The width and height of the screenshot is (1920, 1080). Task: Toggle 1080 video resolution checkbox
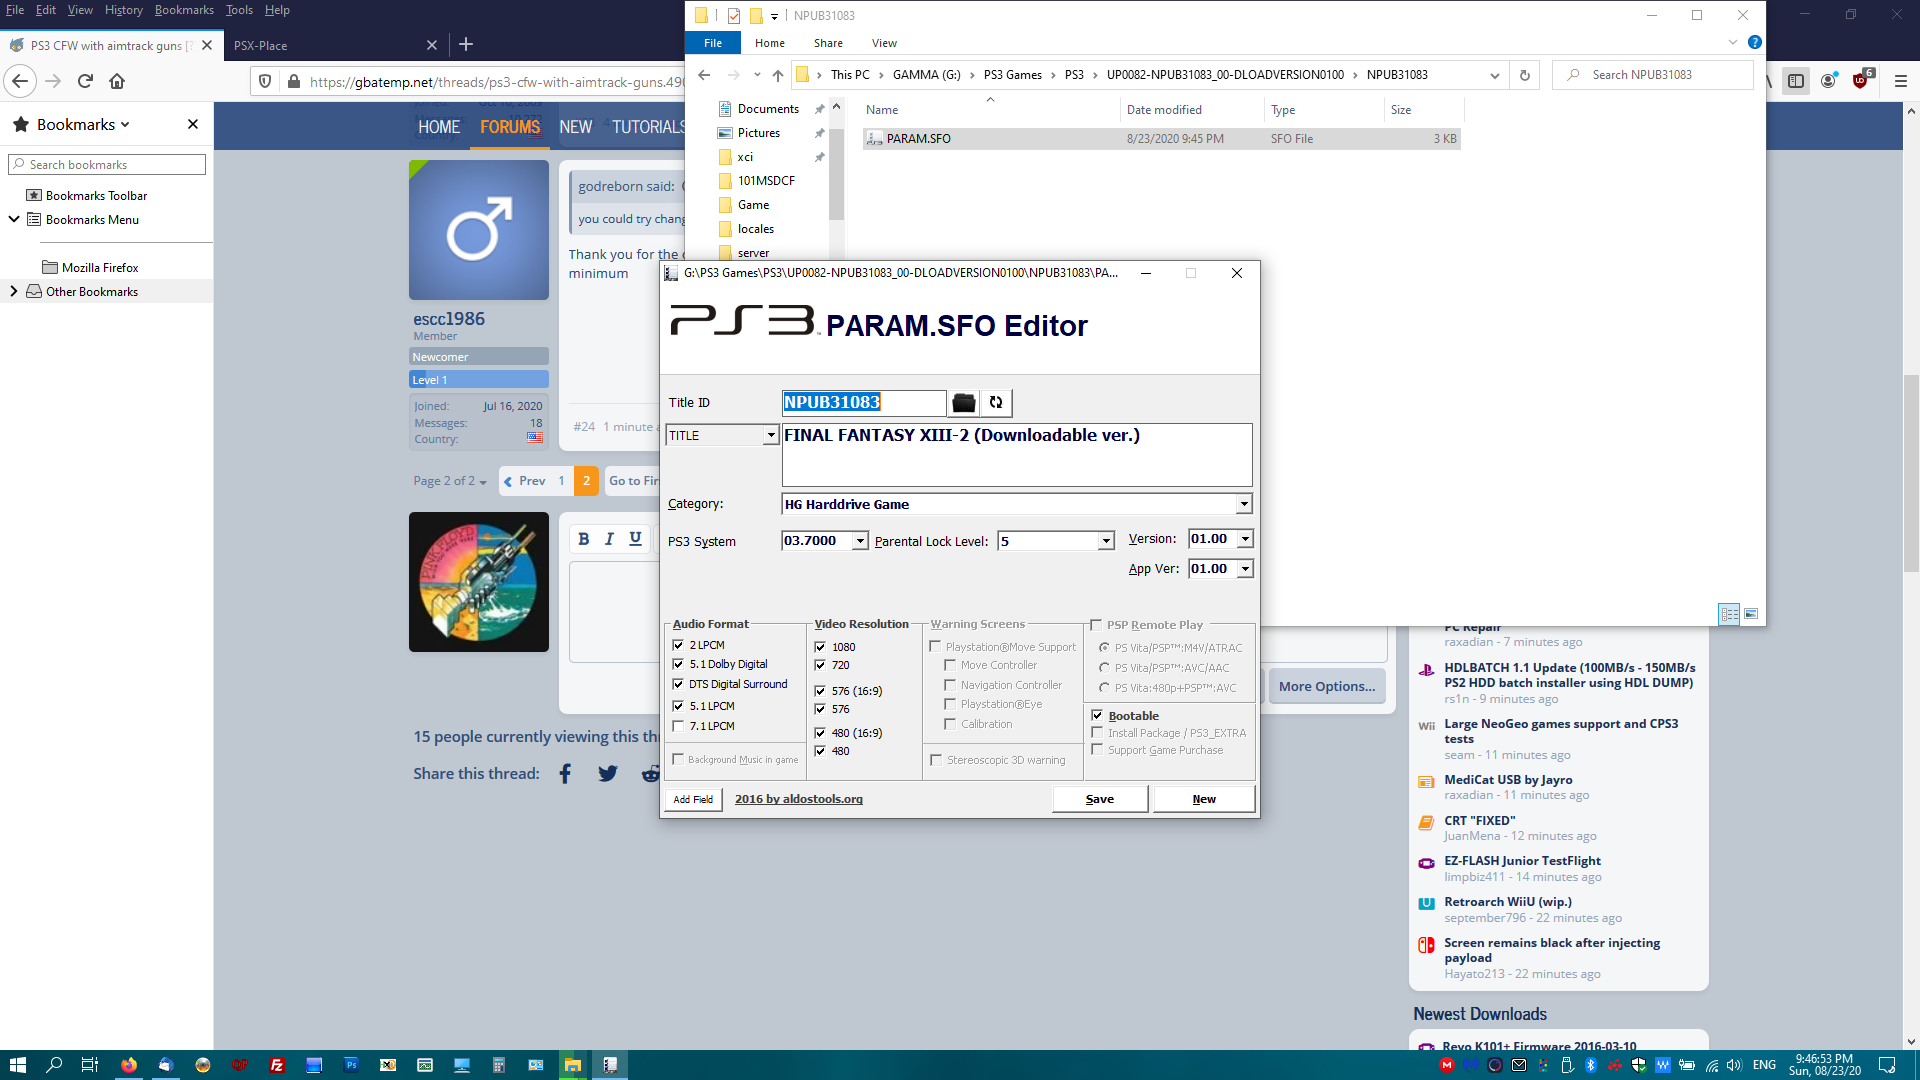click(x=820, y=647)
